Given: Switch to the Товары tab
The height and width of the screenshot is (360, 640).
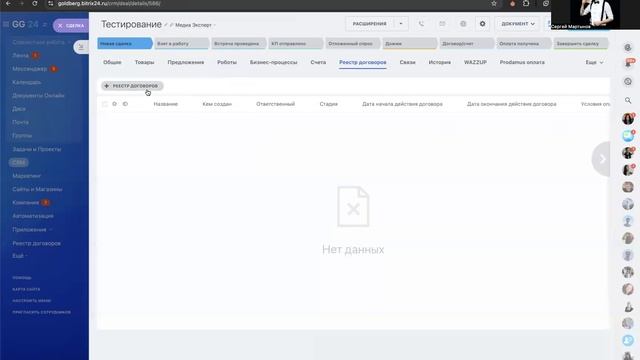Looking at the screenshot, I should click(144, 62).
